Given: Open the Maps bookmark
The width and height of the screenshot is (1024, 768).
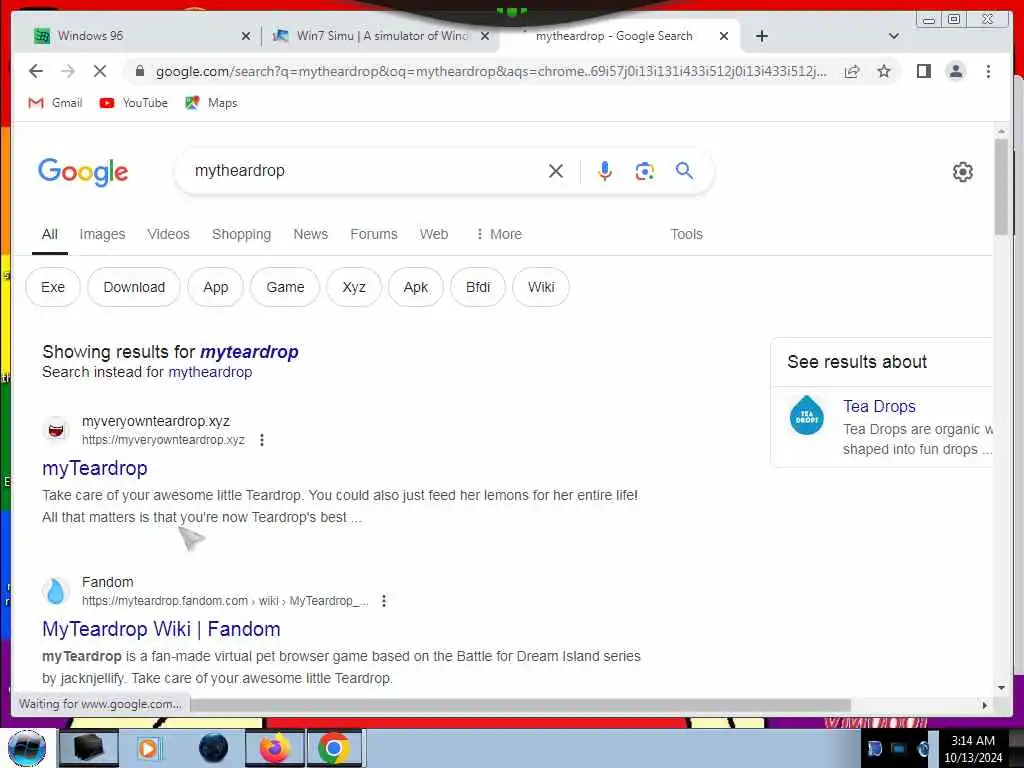Looking at the screenshot, I should pyautogui.click(x=211, y=103).
